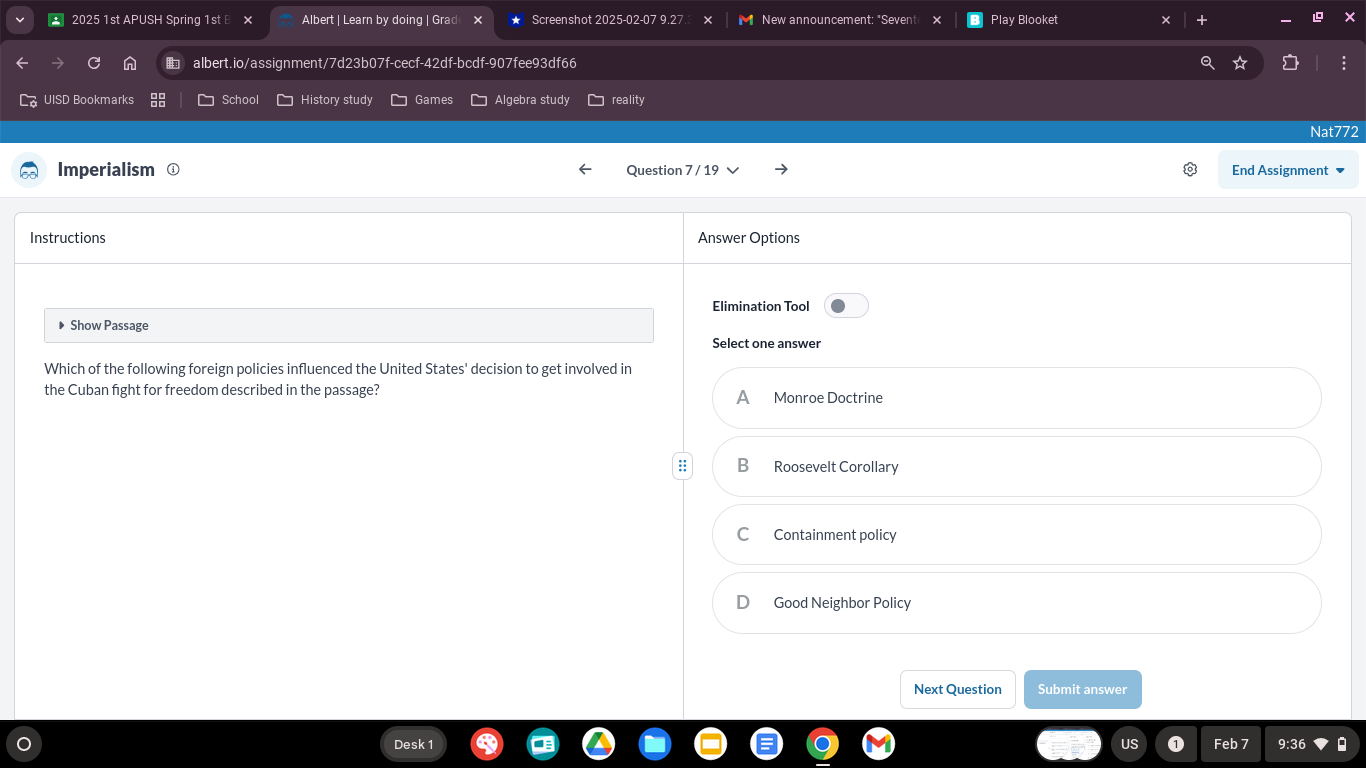Go to the next question arrow

pos(781,170)
